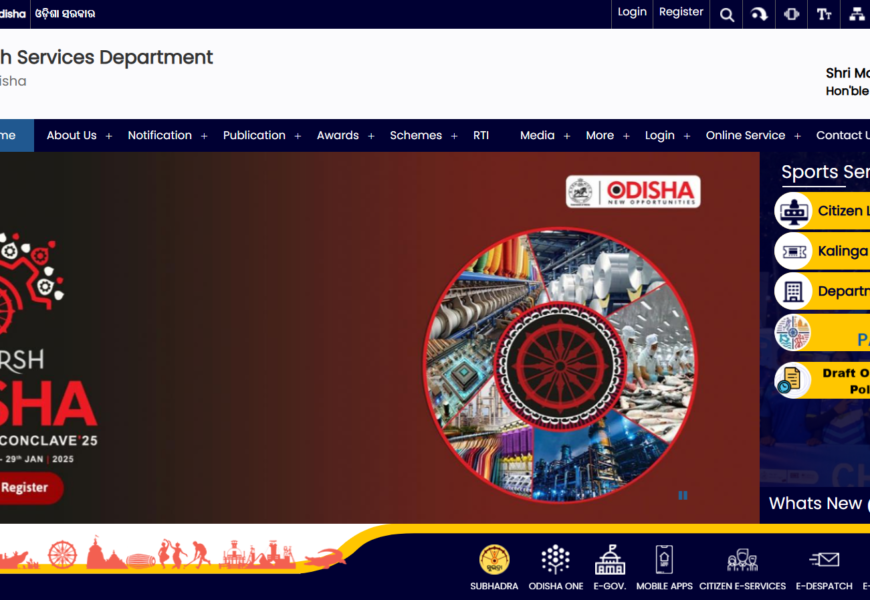Viewport: 870px width, 600px height.
Task: Open the E-Gov. building icon
Action: pyautogui.click(x=609, y=560)
